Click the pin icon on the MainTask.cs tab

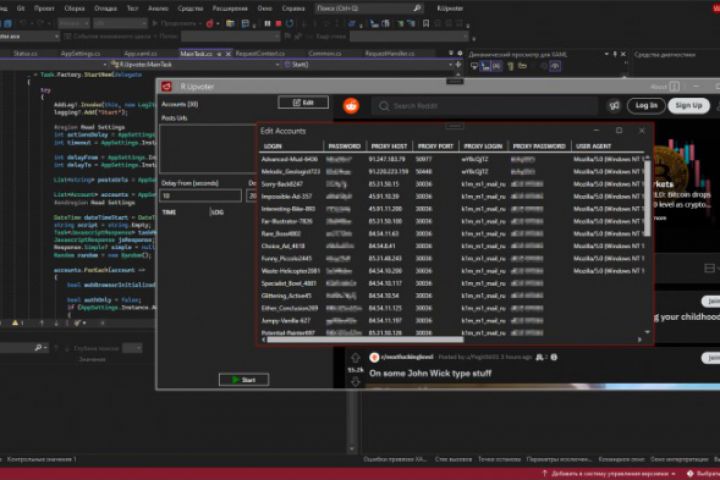coord(219,54)
